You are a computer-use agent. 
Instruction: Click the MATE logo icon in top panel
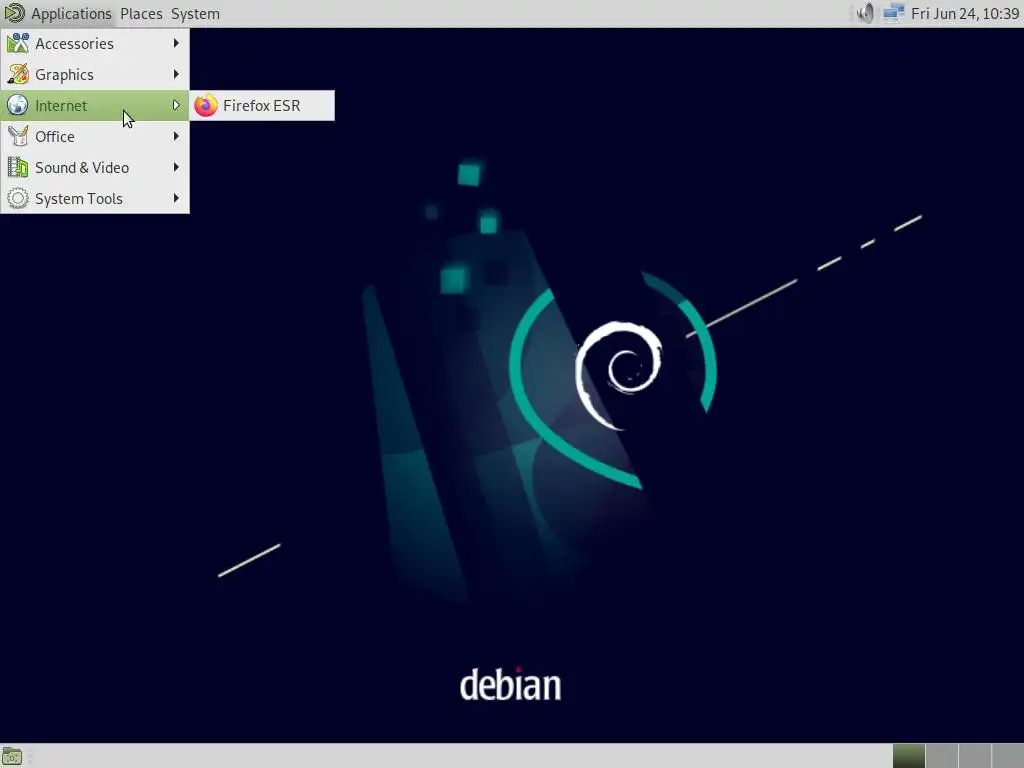click(x=14, y=13)
